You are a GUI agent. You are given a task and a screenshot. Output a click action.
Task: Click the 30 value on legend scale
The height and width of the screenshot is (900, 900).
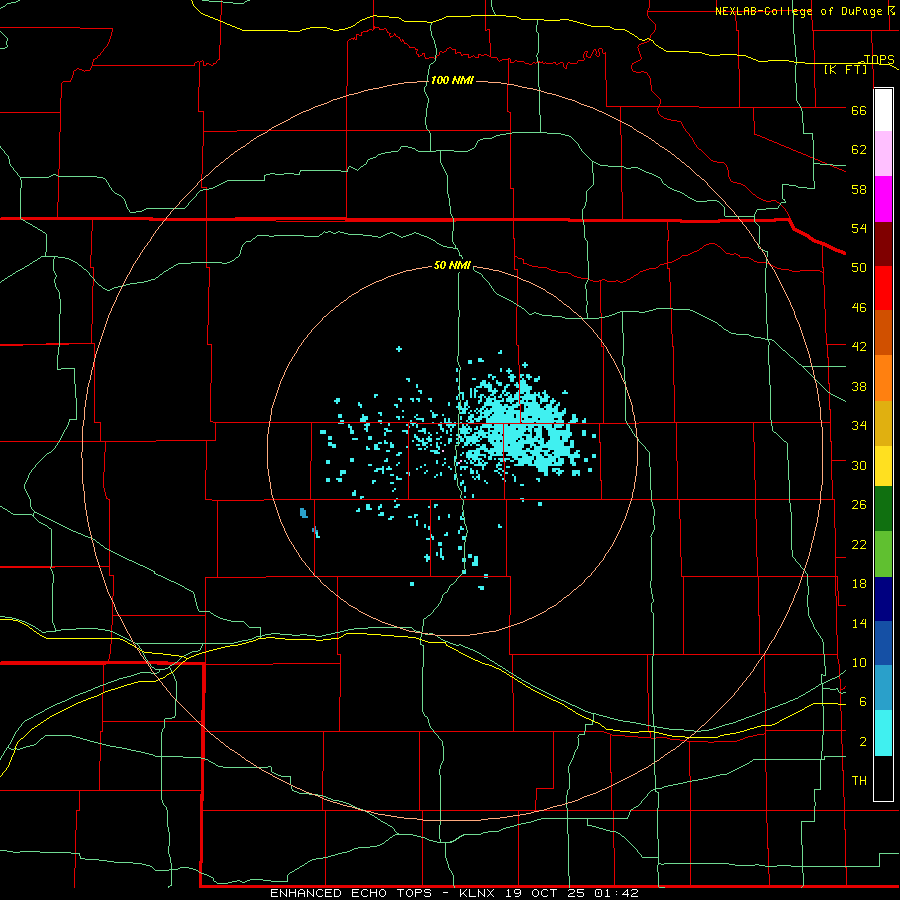tap(859, 465)
